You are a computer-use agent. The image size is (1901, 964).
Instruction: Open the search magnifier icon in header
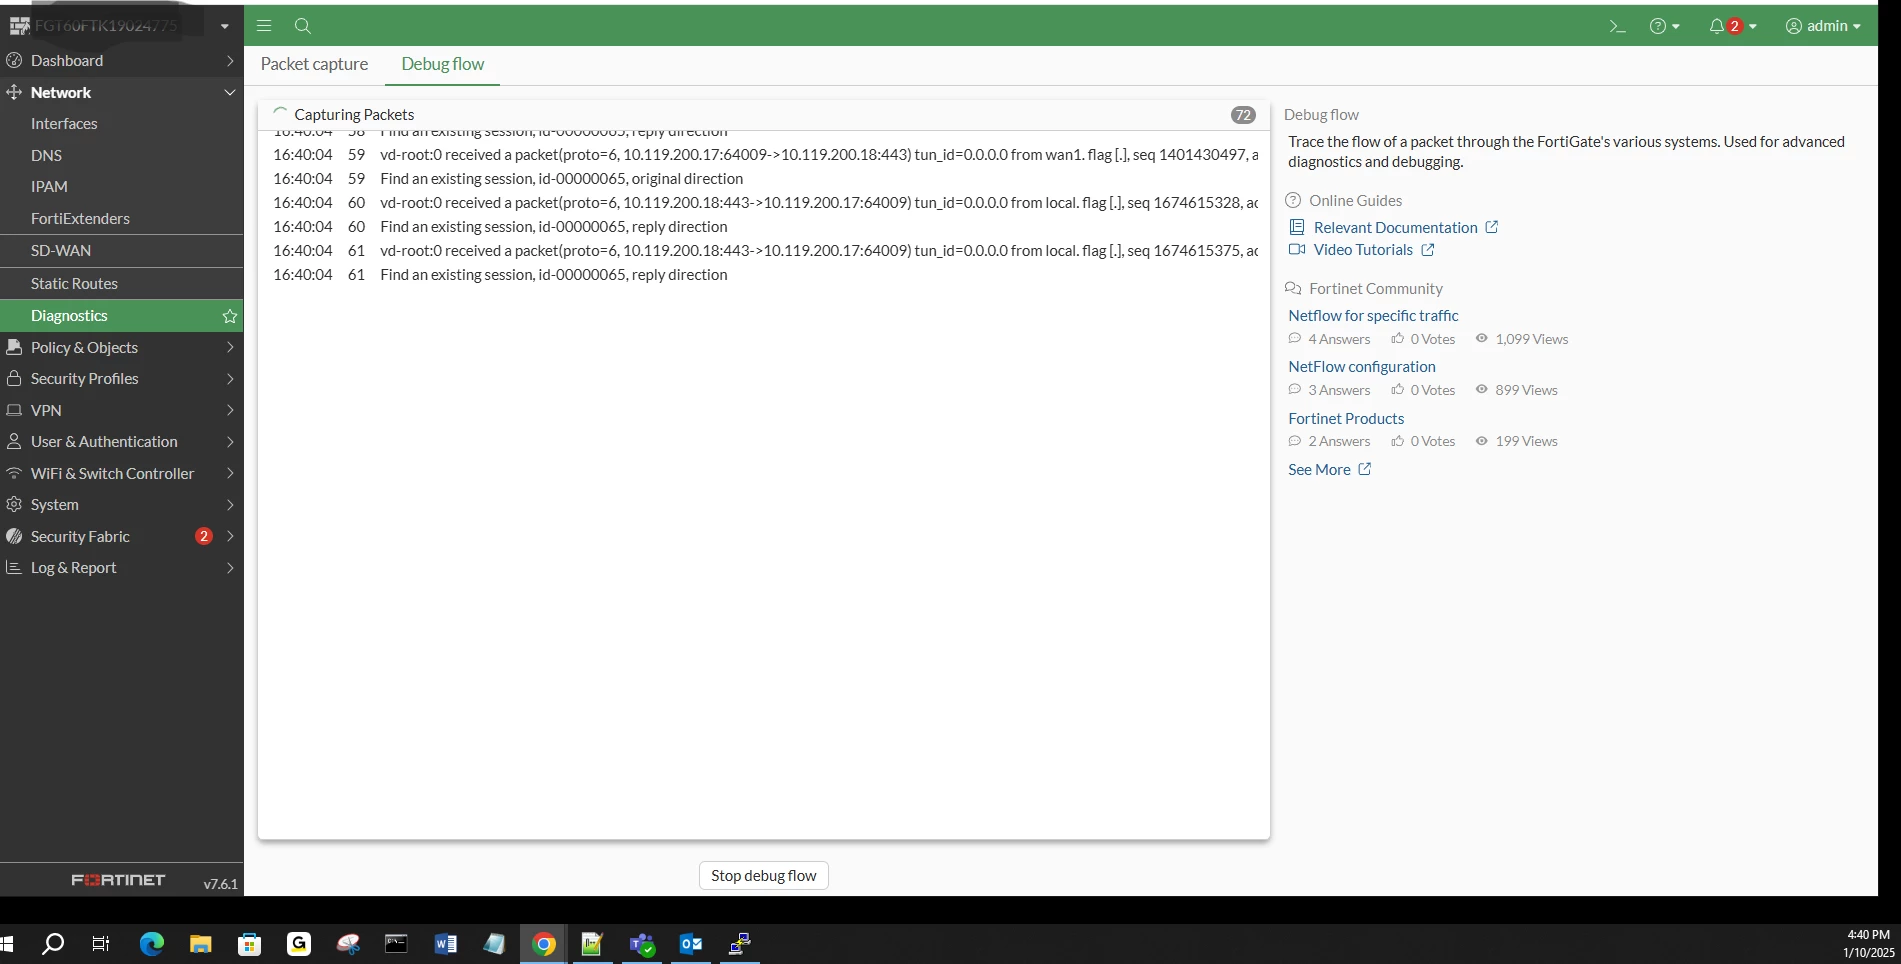[303, 26]
